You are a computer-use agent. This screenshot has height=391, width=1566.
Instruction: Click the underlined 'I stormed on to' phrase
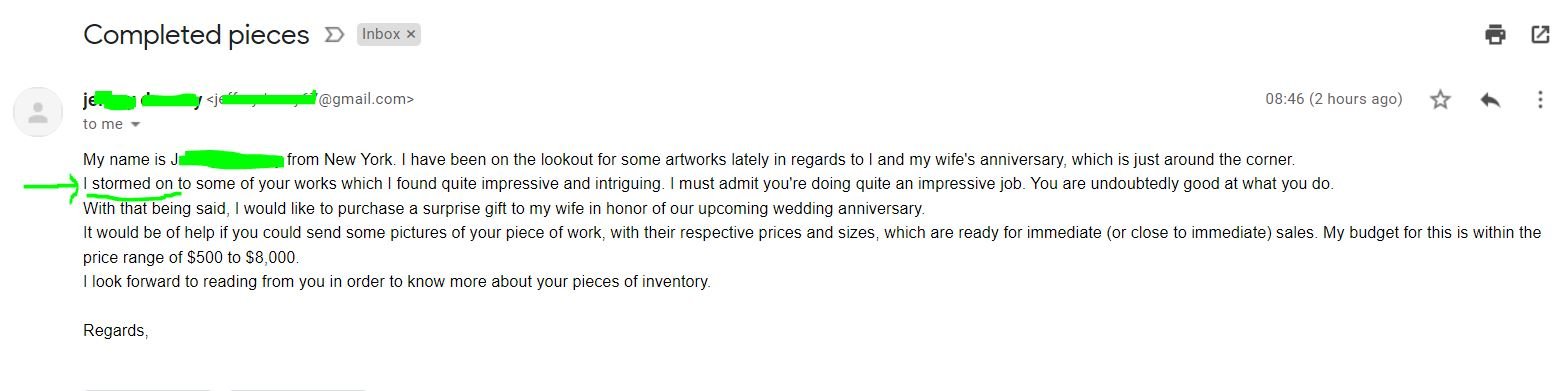point(137,184)
